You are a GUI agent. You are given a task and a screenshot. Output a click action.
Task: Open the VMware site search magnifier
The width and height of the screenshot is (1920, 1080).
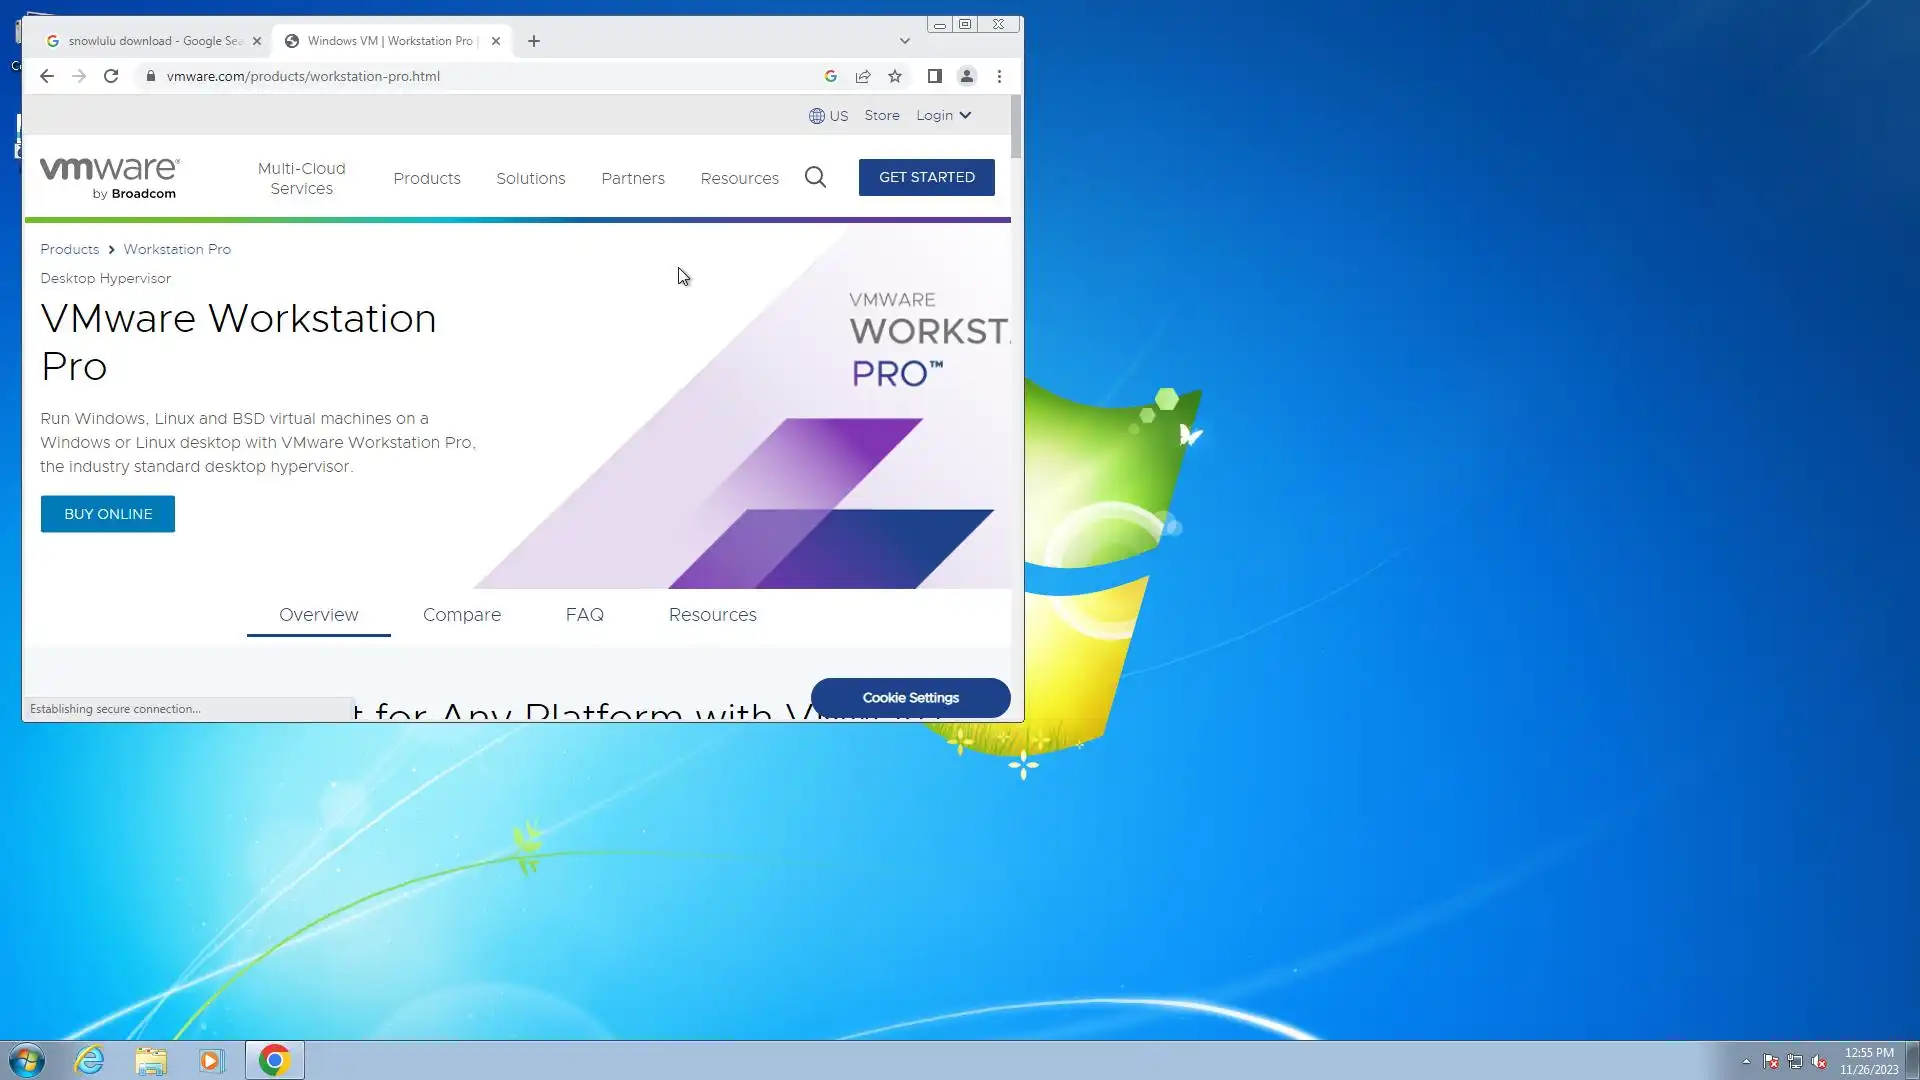pyautogui.click(x=815, y=178)
